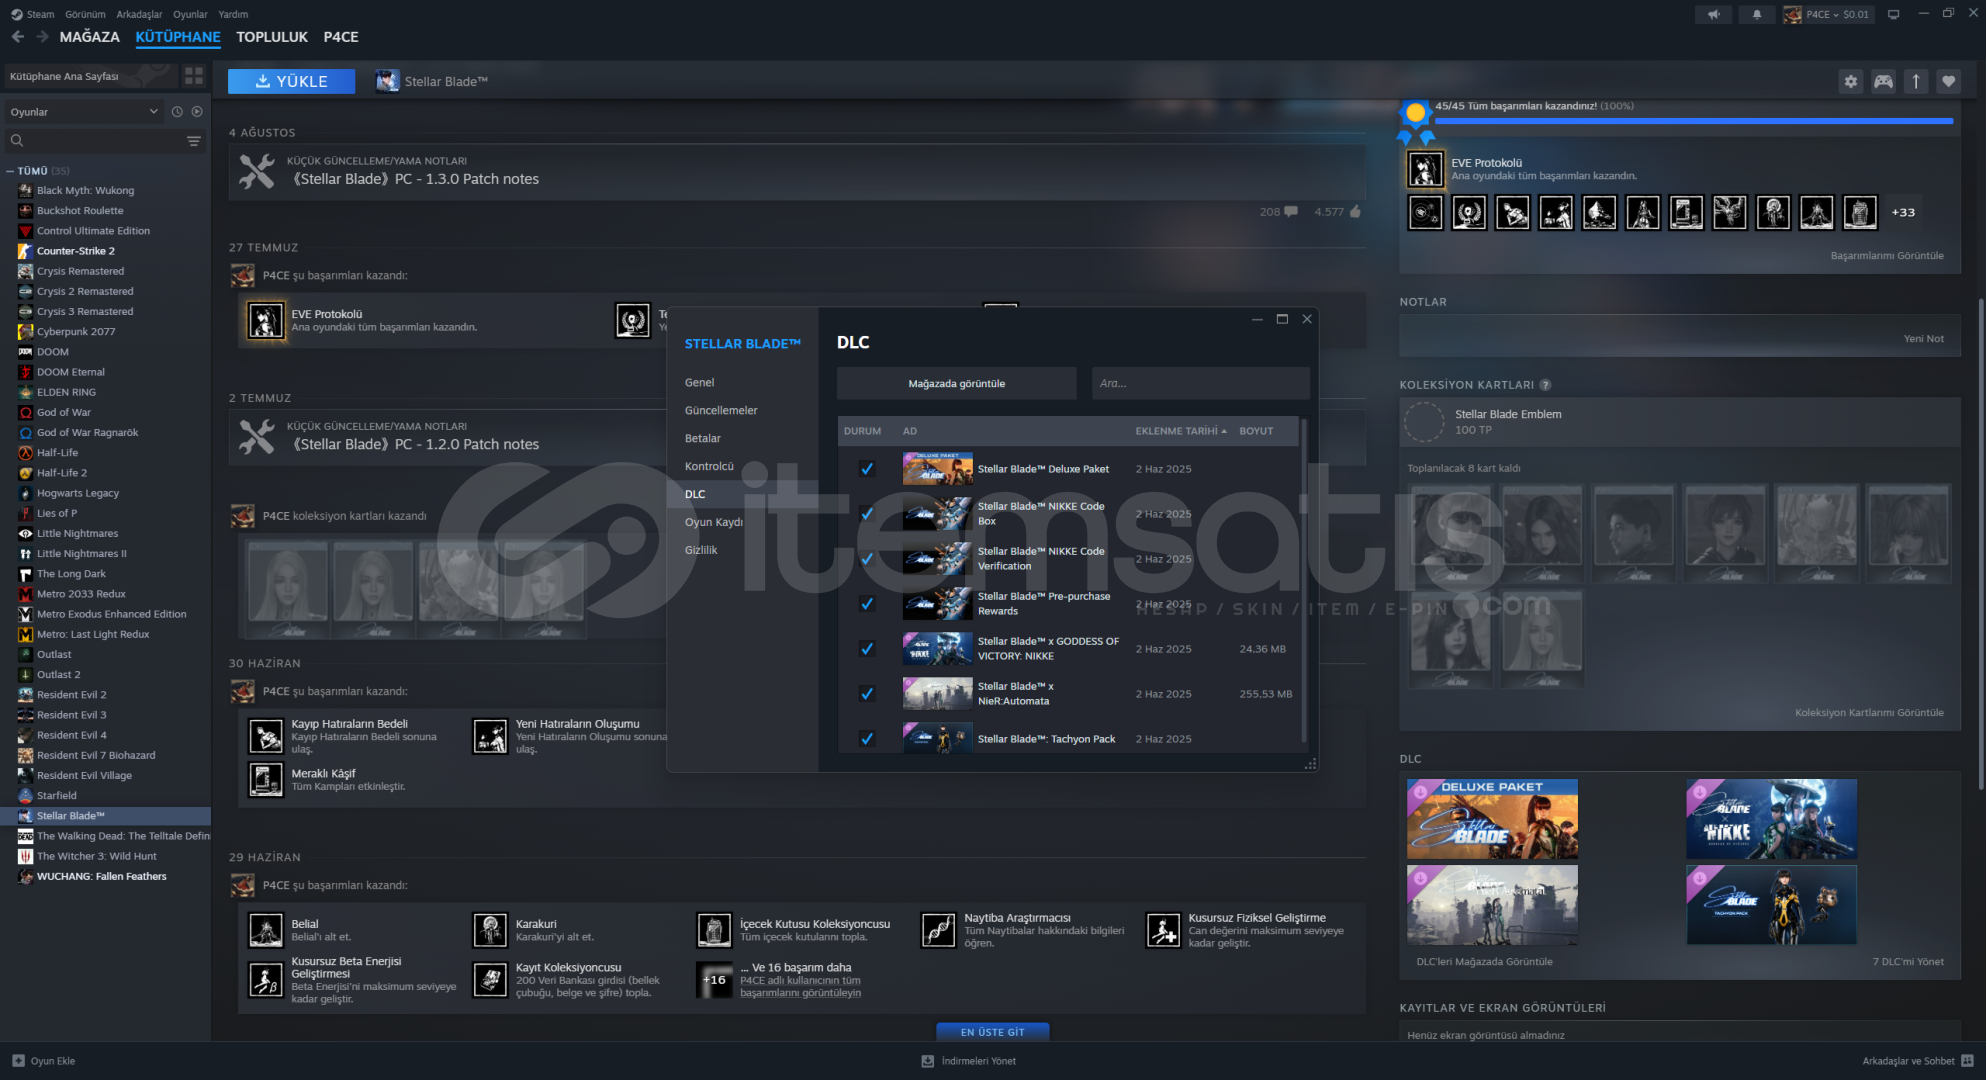The width and height of the screenshot is (1986, 1080).
Task: Go forward with the right arrow
Action: (42, 37)
